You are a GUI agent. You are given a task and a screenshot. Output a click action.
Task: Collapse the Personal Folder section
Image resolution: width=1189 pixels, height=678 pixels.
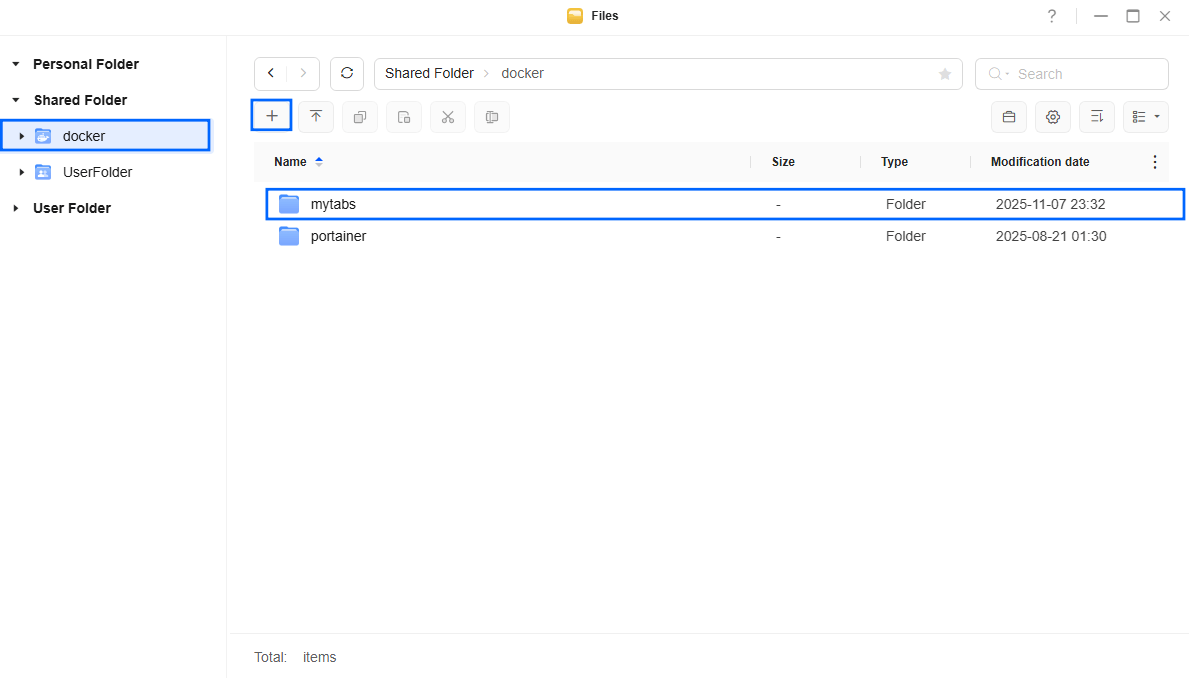tap(16, 64)
